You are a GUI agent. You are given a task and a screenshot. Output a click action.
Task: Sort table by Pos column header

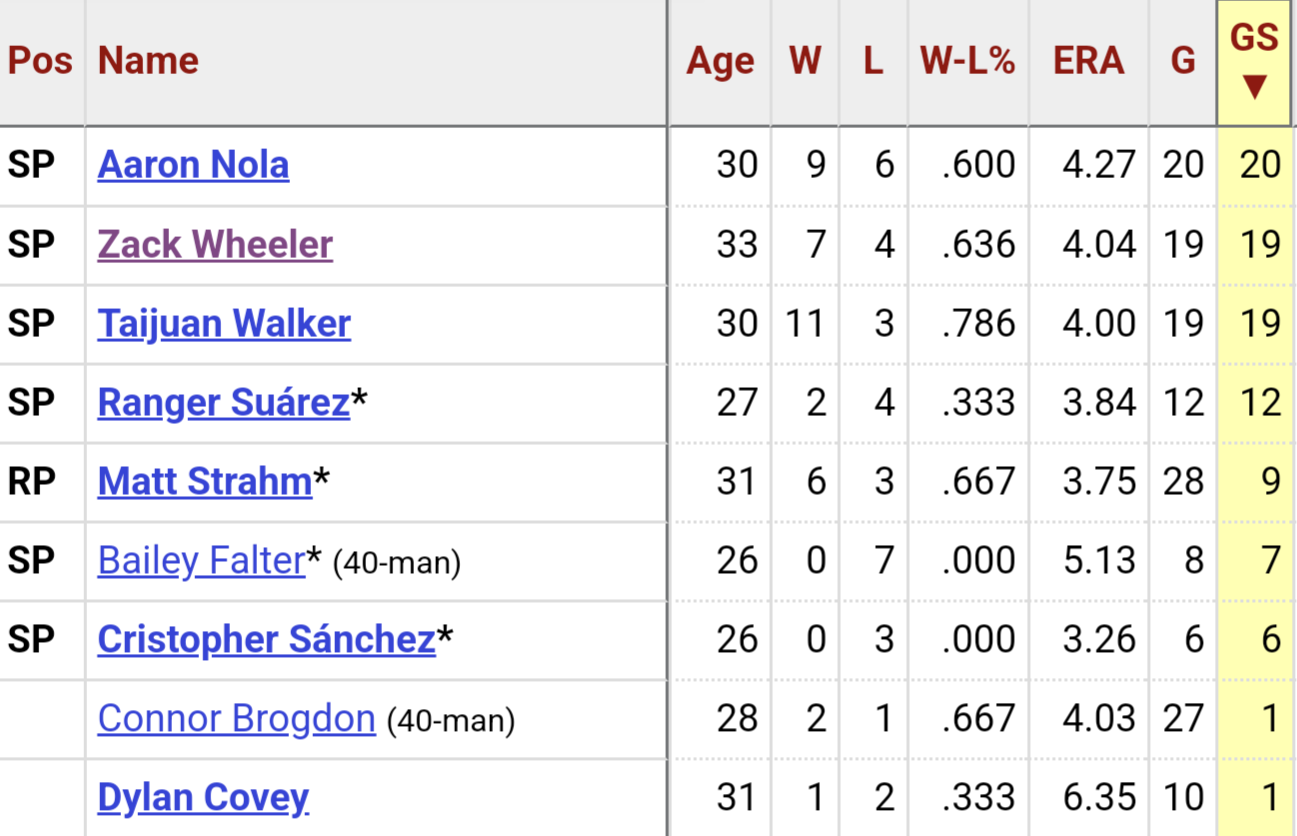pos(40,62)
